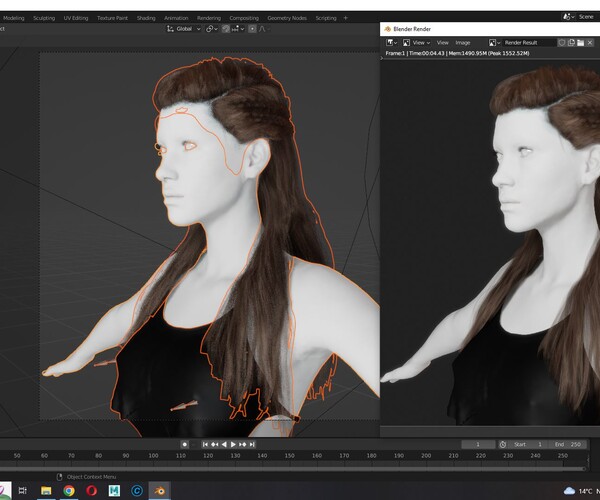Open Google Chrome from the taskbar
Image resolution: width=600 pixels, height=500 pixels.
point(69,490)
